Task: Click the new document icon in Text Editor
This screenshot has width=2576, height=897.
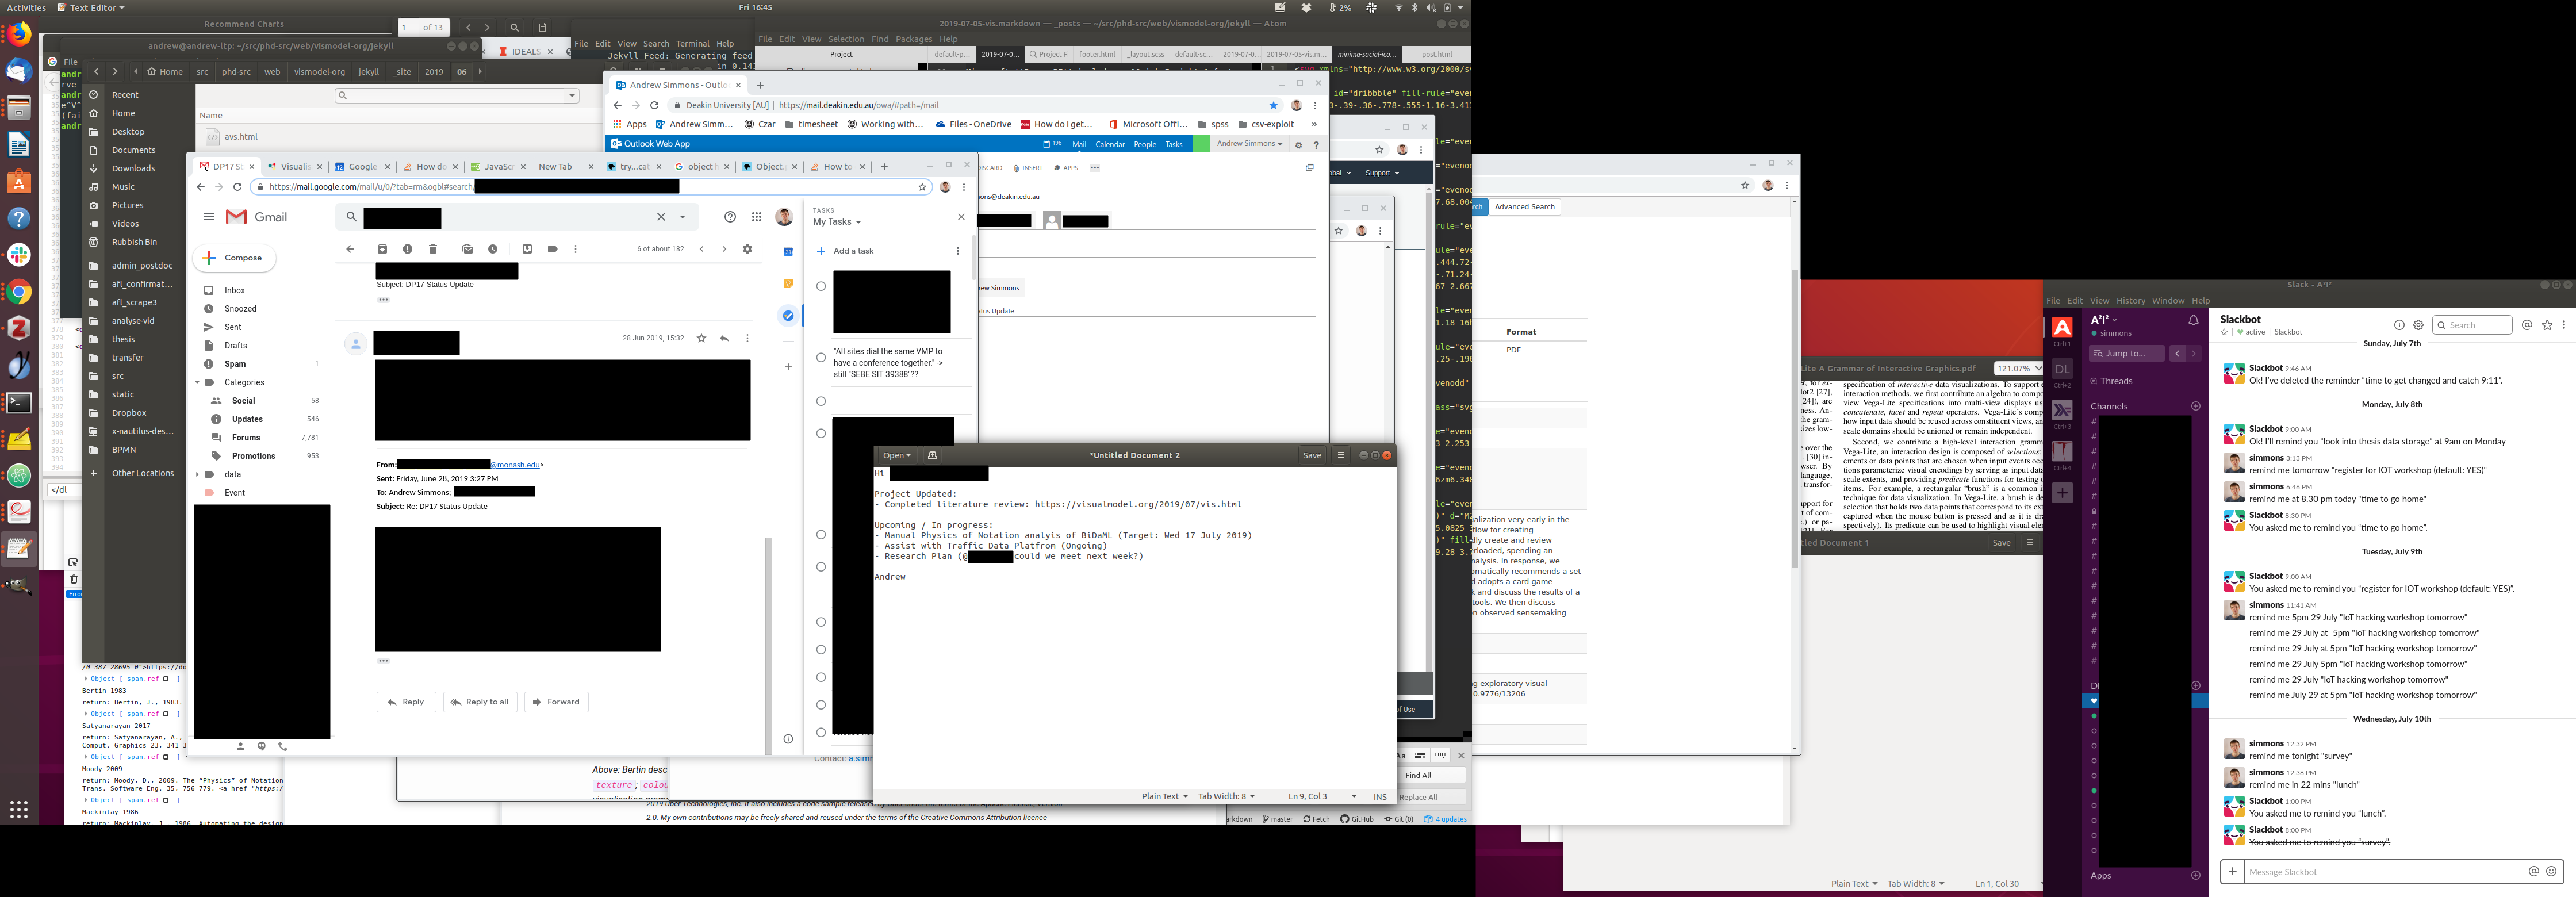Action: point(932,455)
